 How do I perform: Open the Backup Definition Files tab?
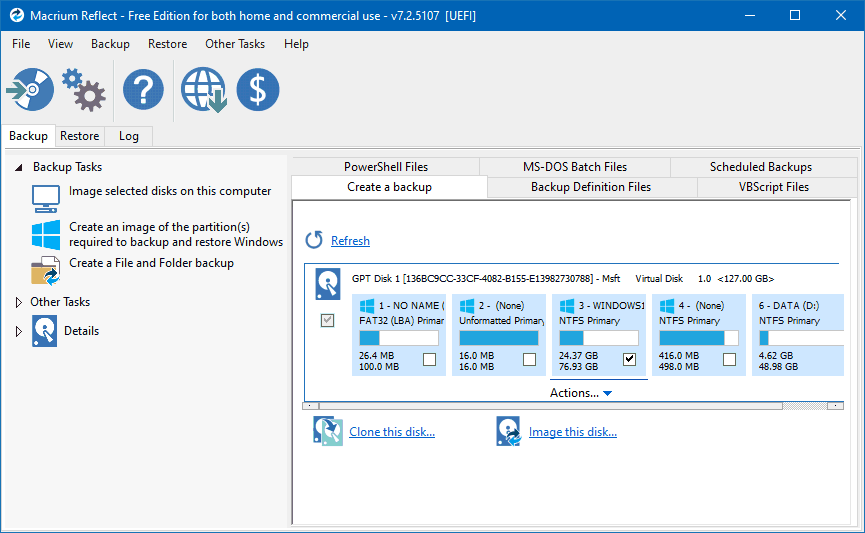591,187
